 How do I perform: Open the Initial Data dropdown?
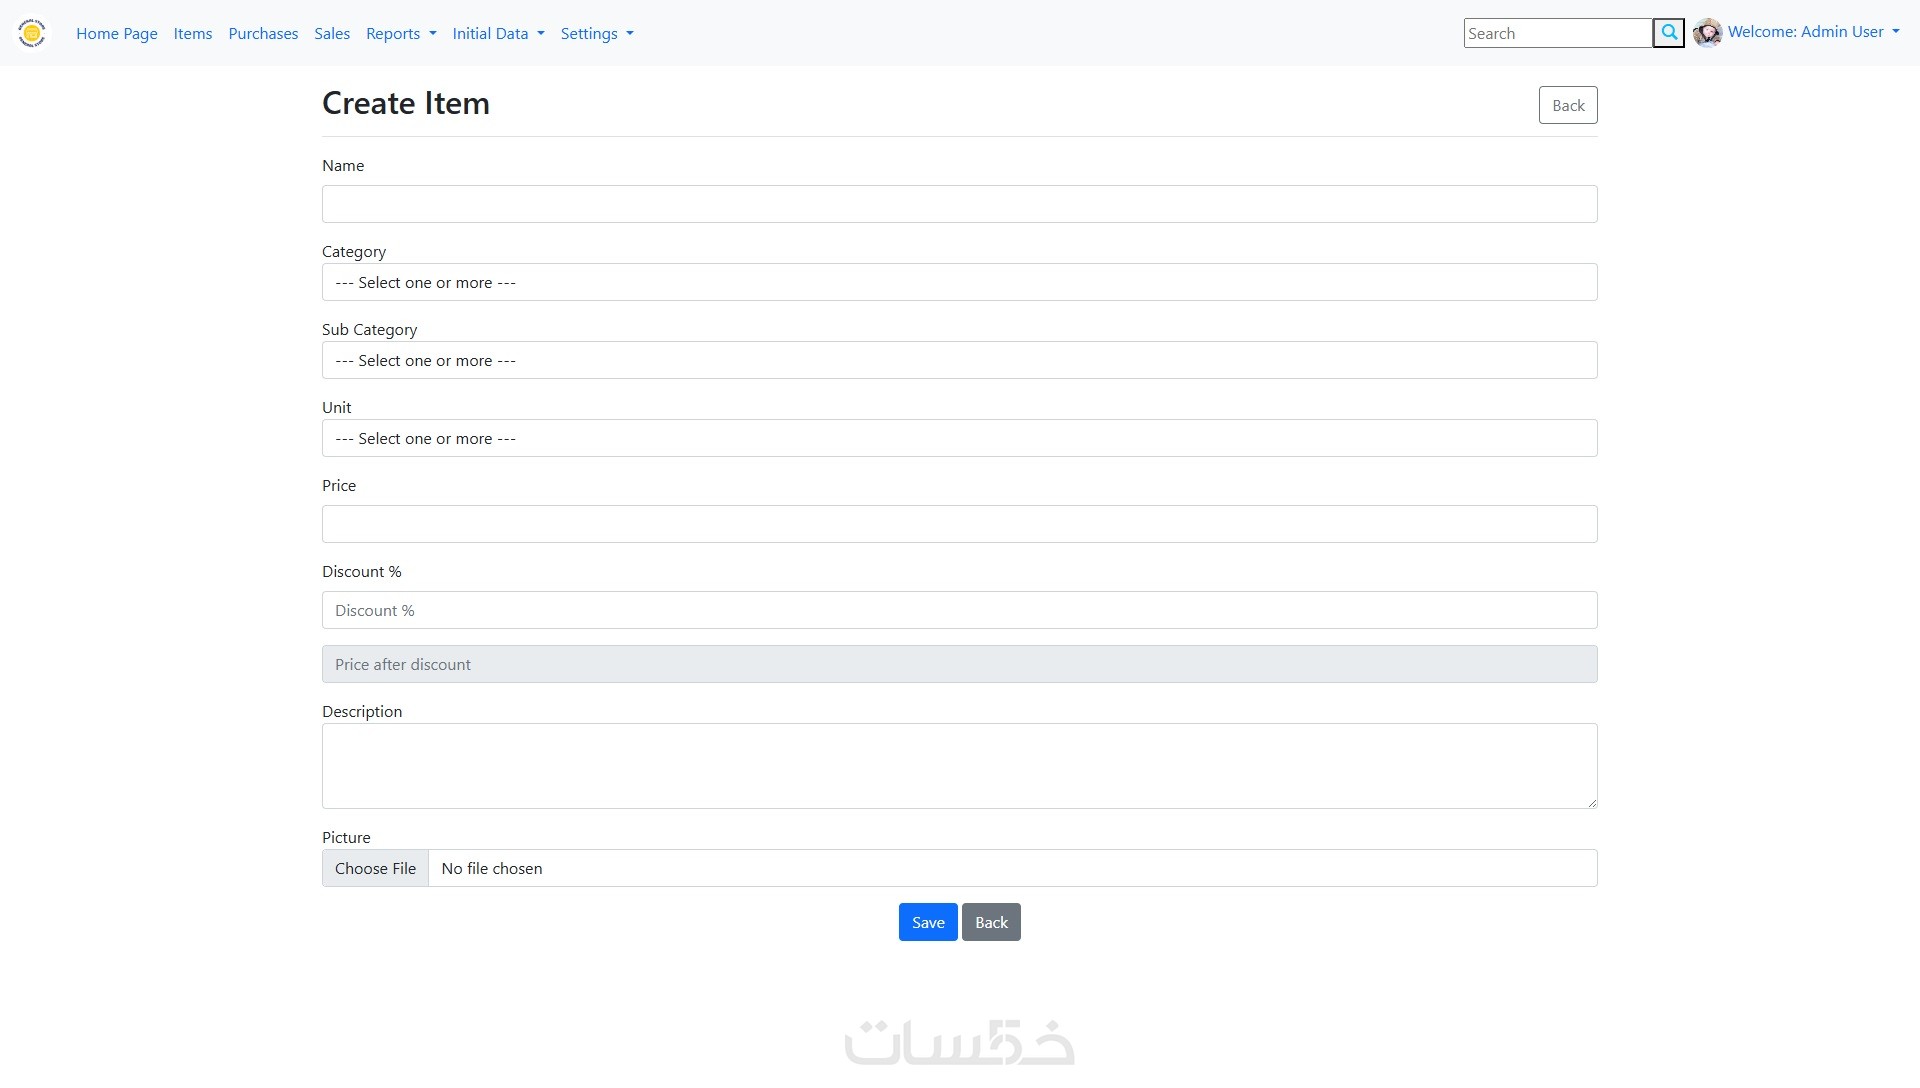point(498,33)
